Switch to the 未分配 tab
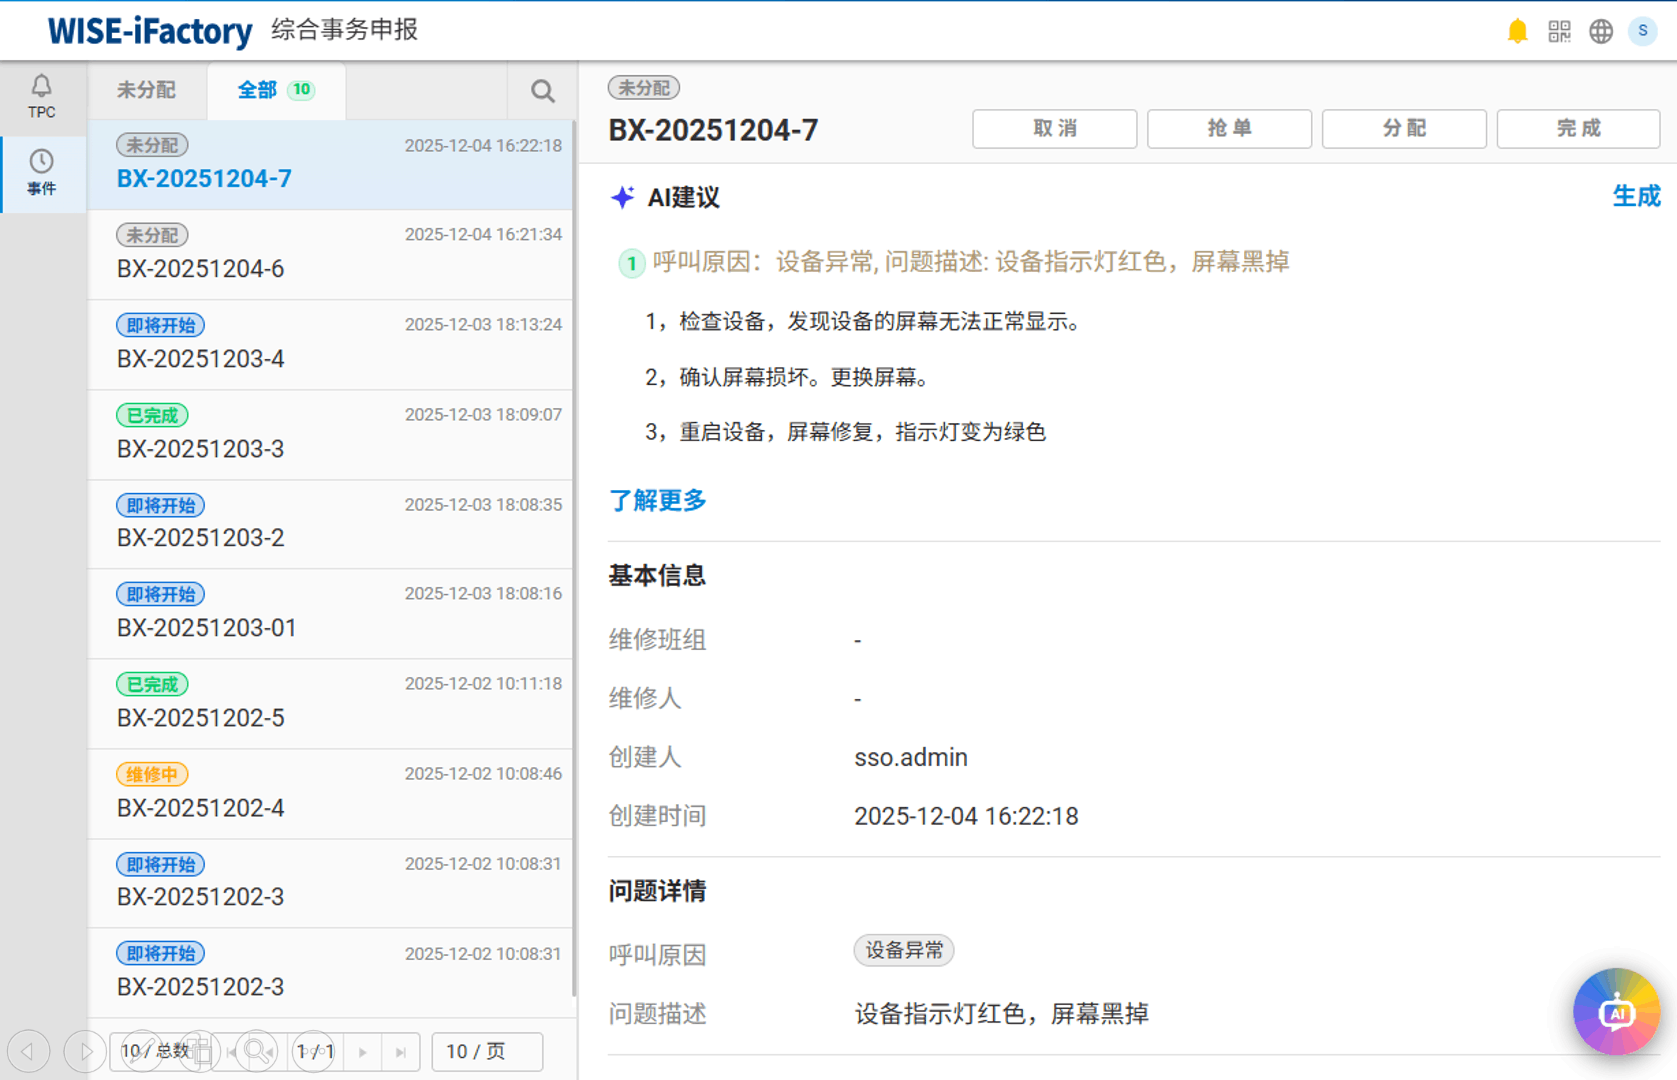The height and width of the screenshot is (1080, 1677). pos(146,90)
